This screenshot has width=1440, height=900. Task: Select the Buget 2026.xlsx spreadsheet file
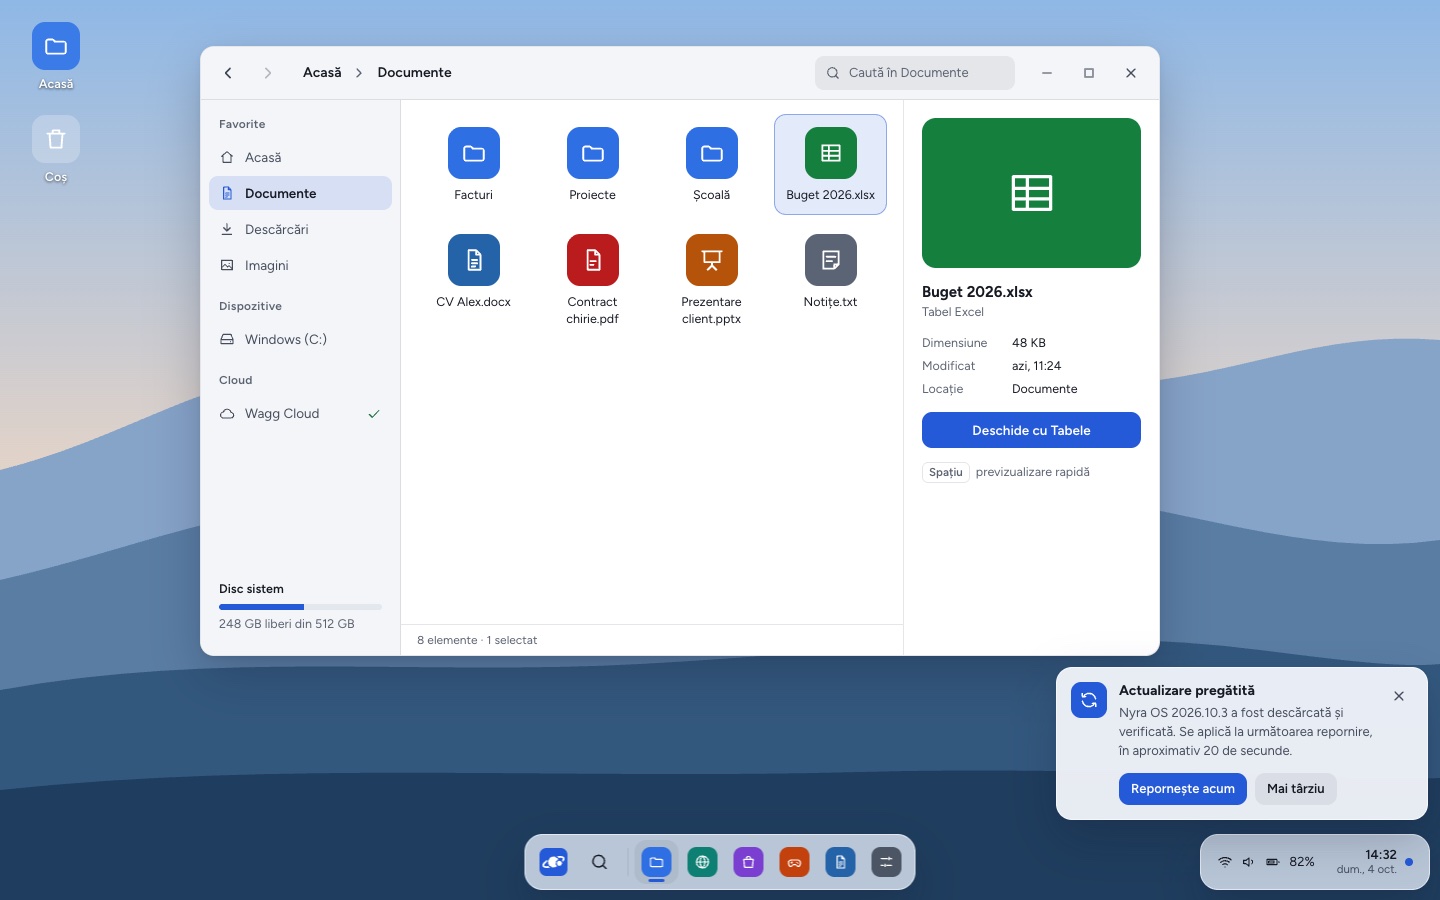pyautogui.click(x=830, y=164)
